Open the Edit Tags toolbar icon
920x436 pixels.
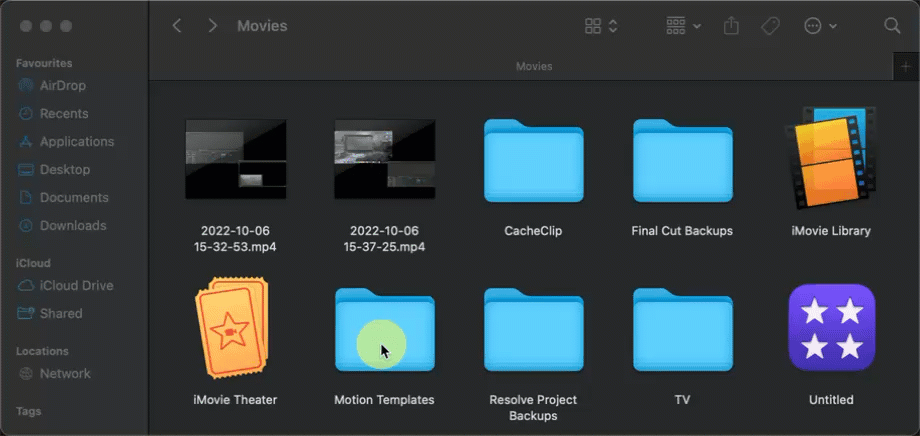[770, 26]
